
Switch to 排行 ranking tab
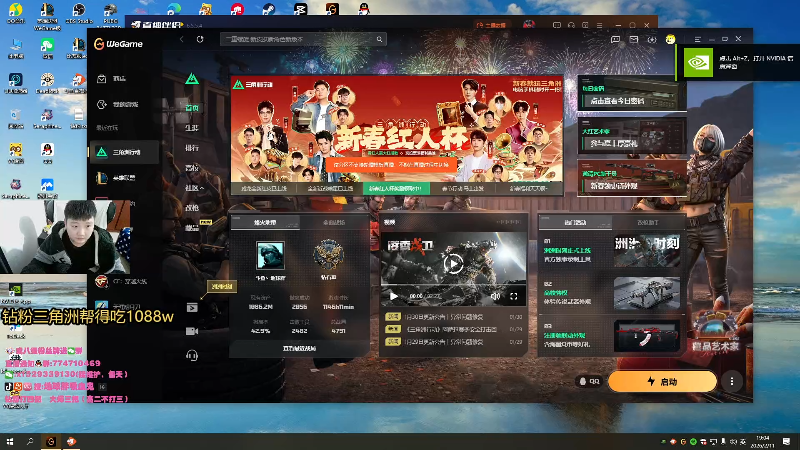[192, 148]
